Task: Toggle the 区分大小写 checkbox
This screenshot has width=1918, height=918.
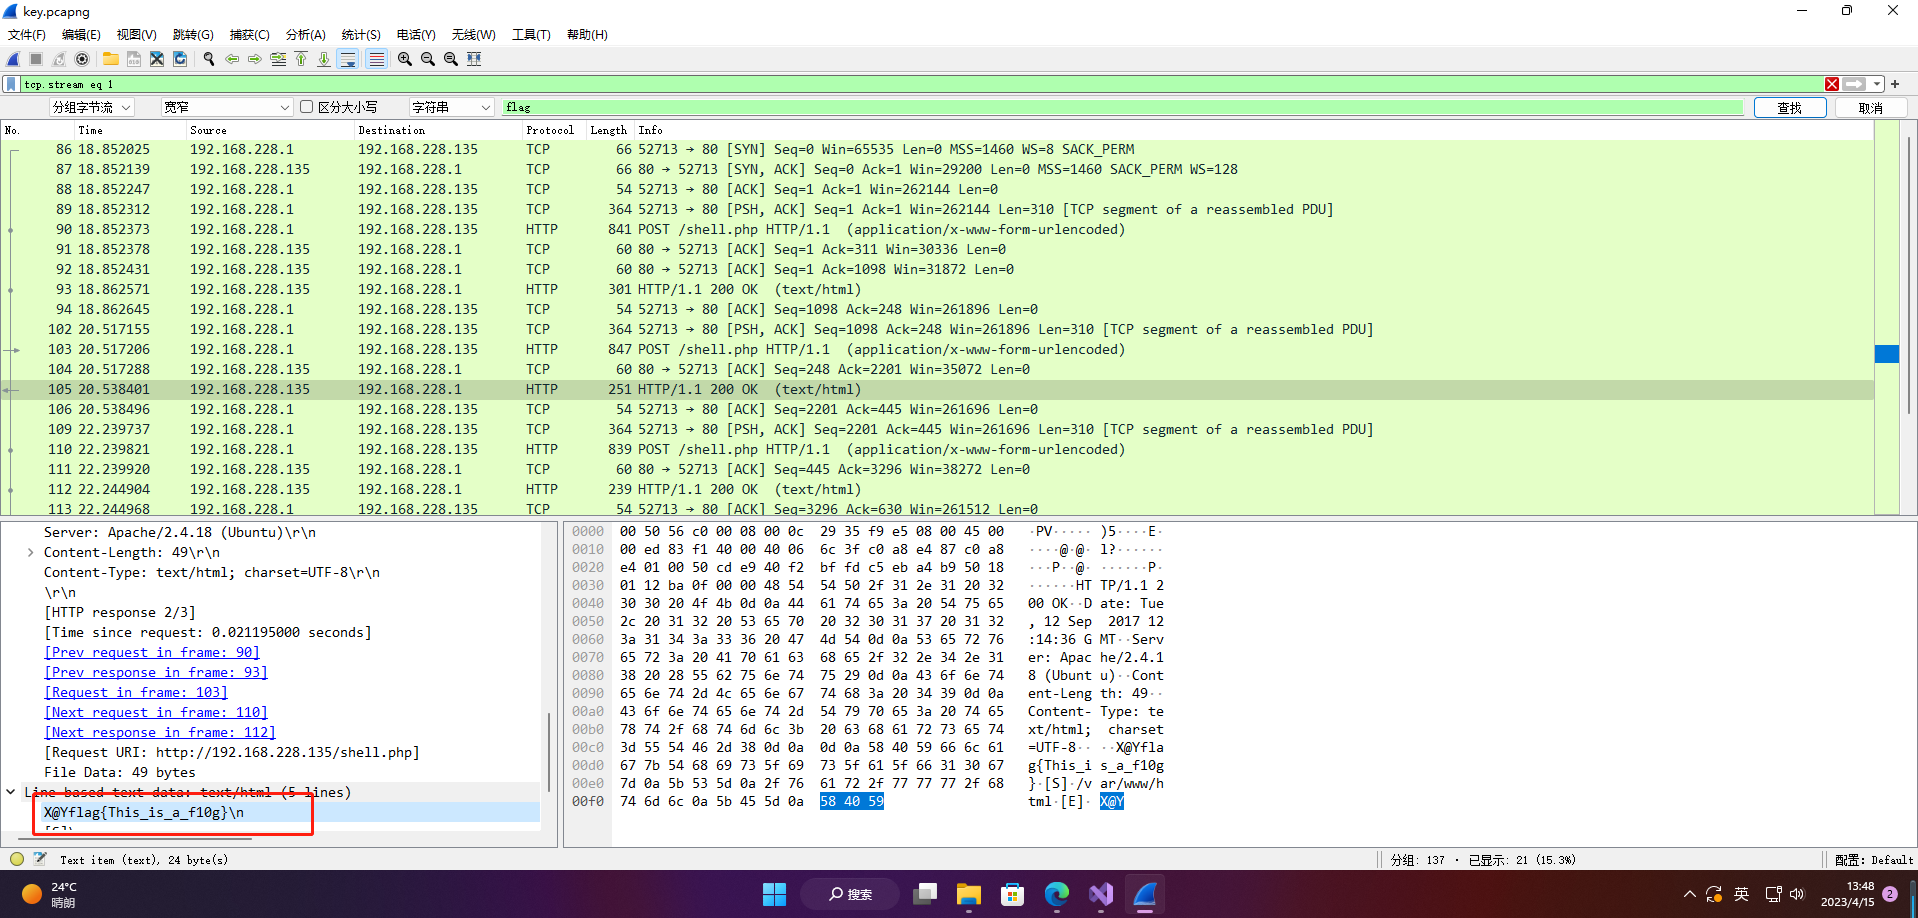Action: tap(307, 107)
